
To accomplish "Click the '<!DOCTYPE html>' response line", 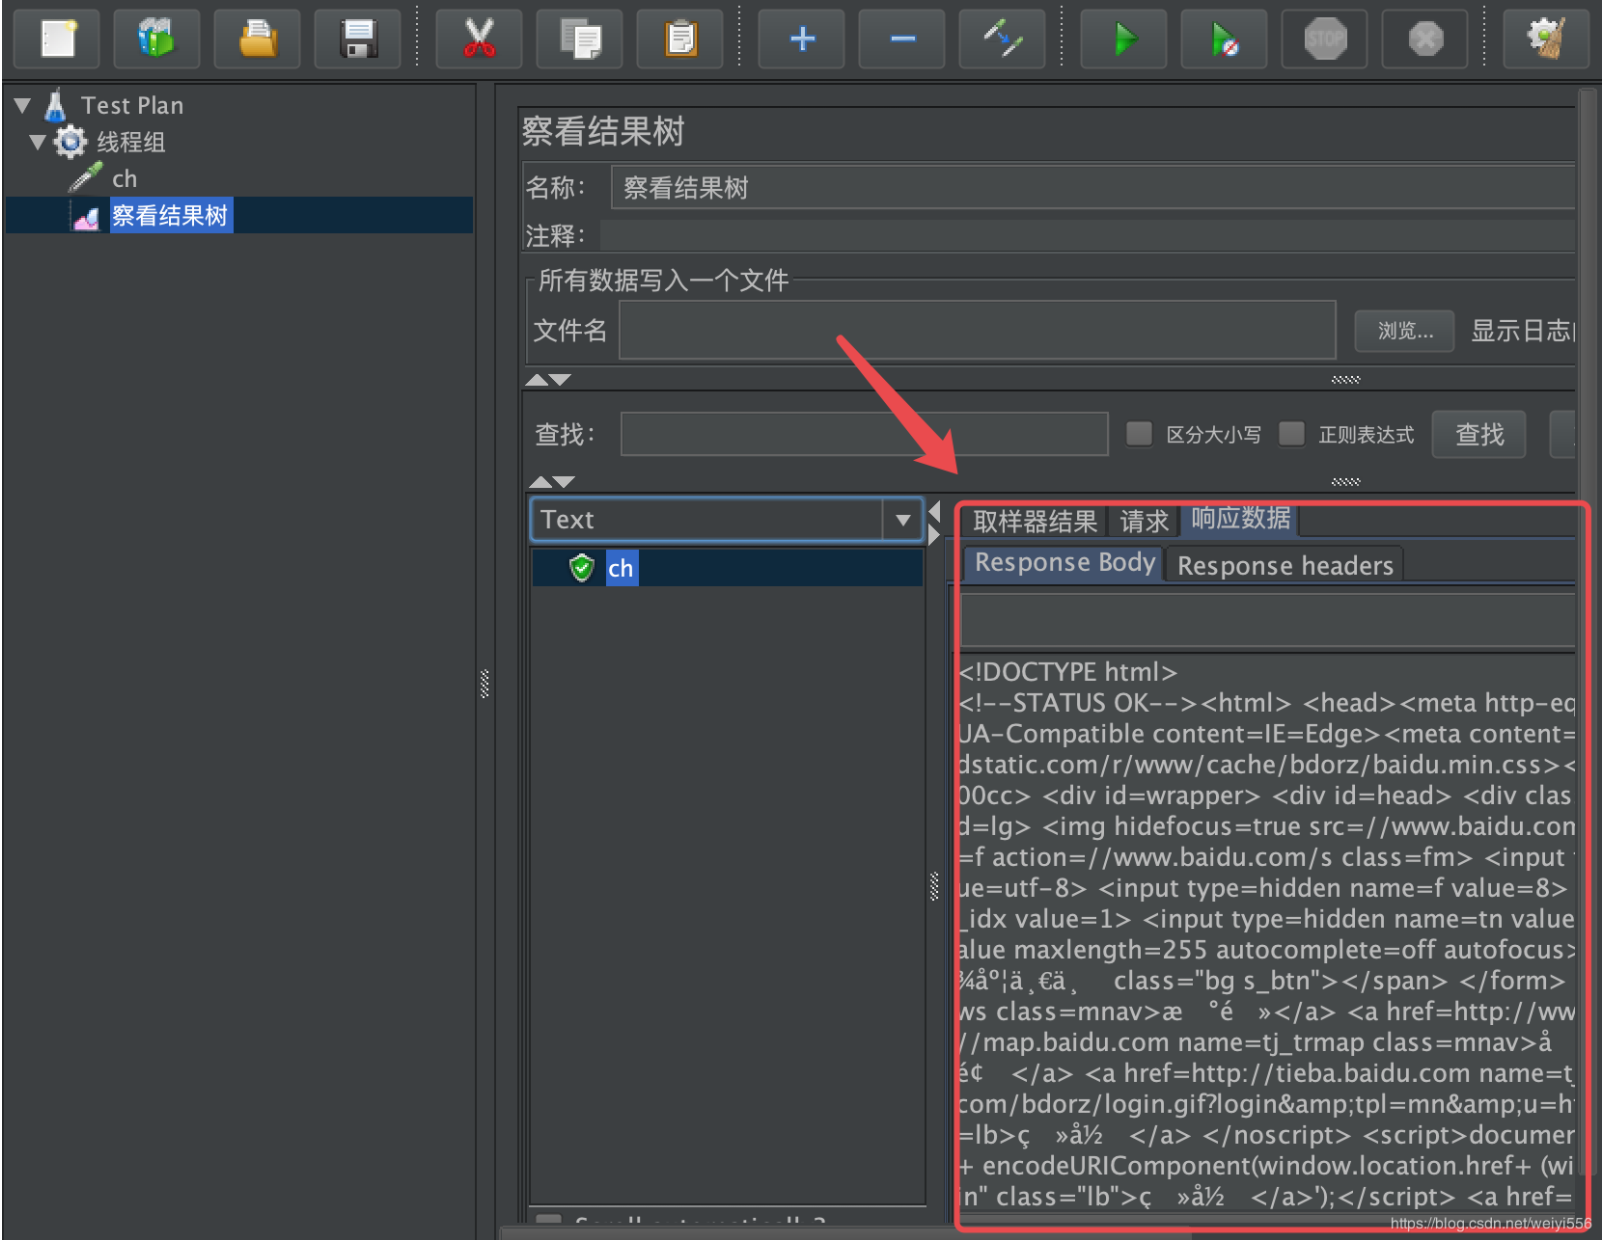I will [x=1068, y=672].
